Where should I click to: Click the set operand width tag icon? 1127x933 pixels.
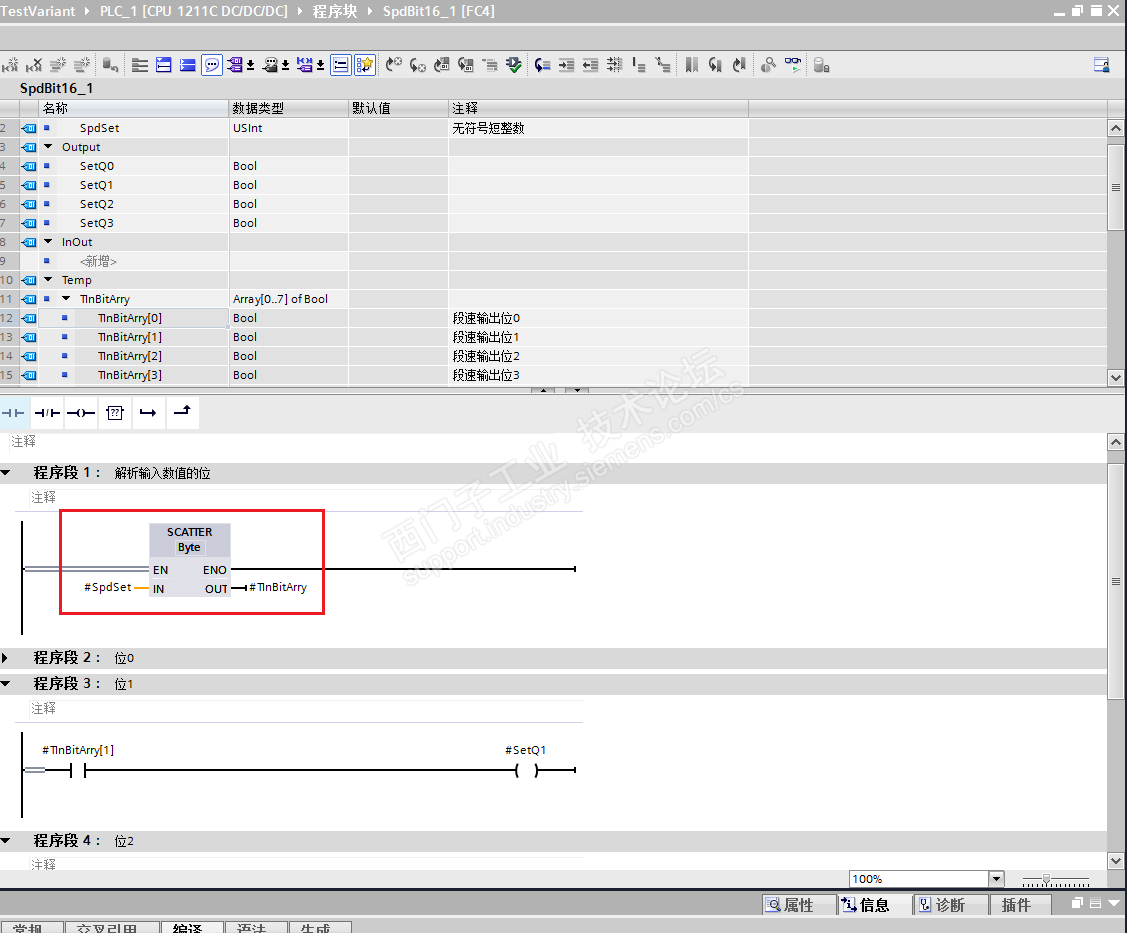click(x=305, y=65)
